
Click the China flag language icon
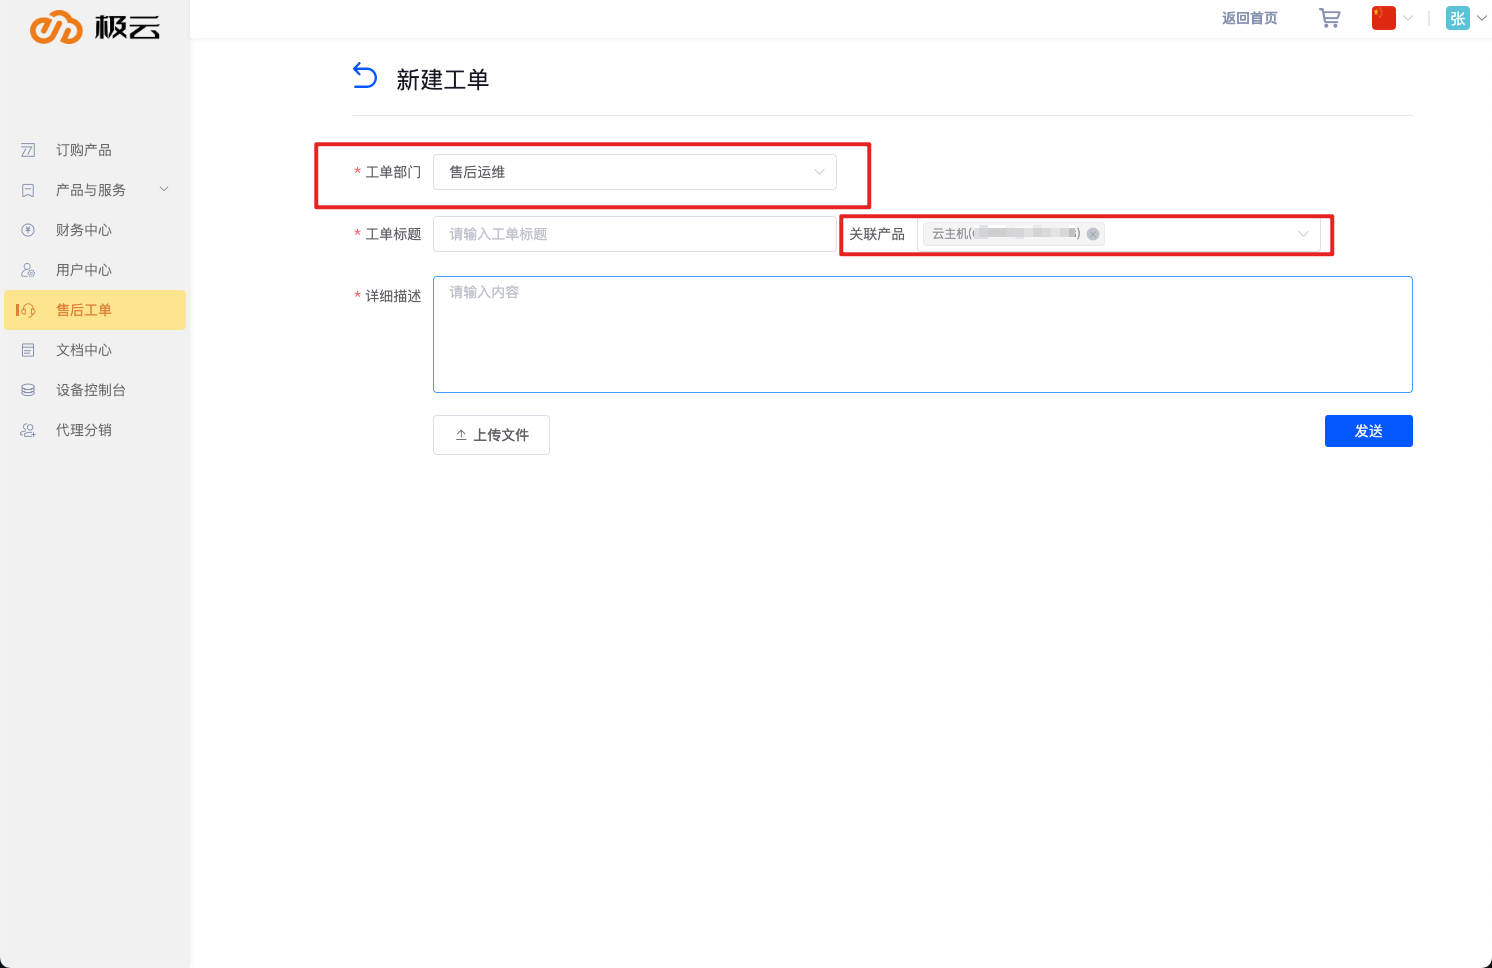pyautogui.click(x=1383, y=18)
